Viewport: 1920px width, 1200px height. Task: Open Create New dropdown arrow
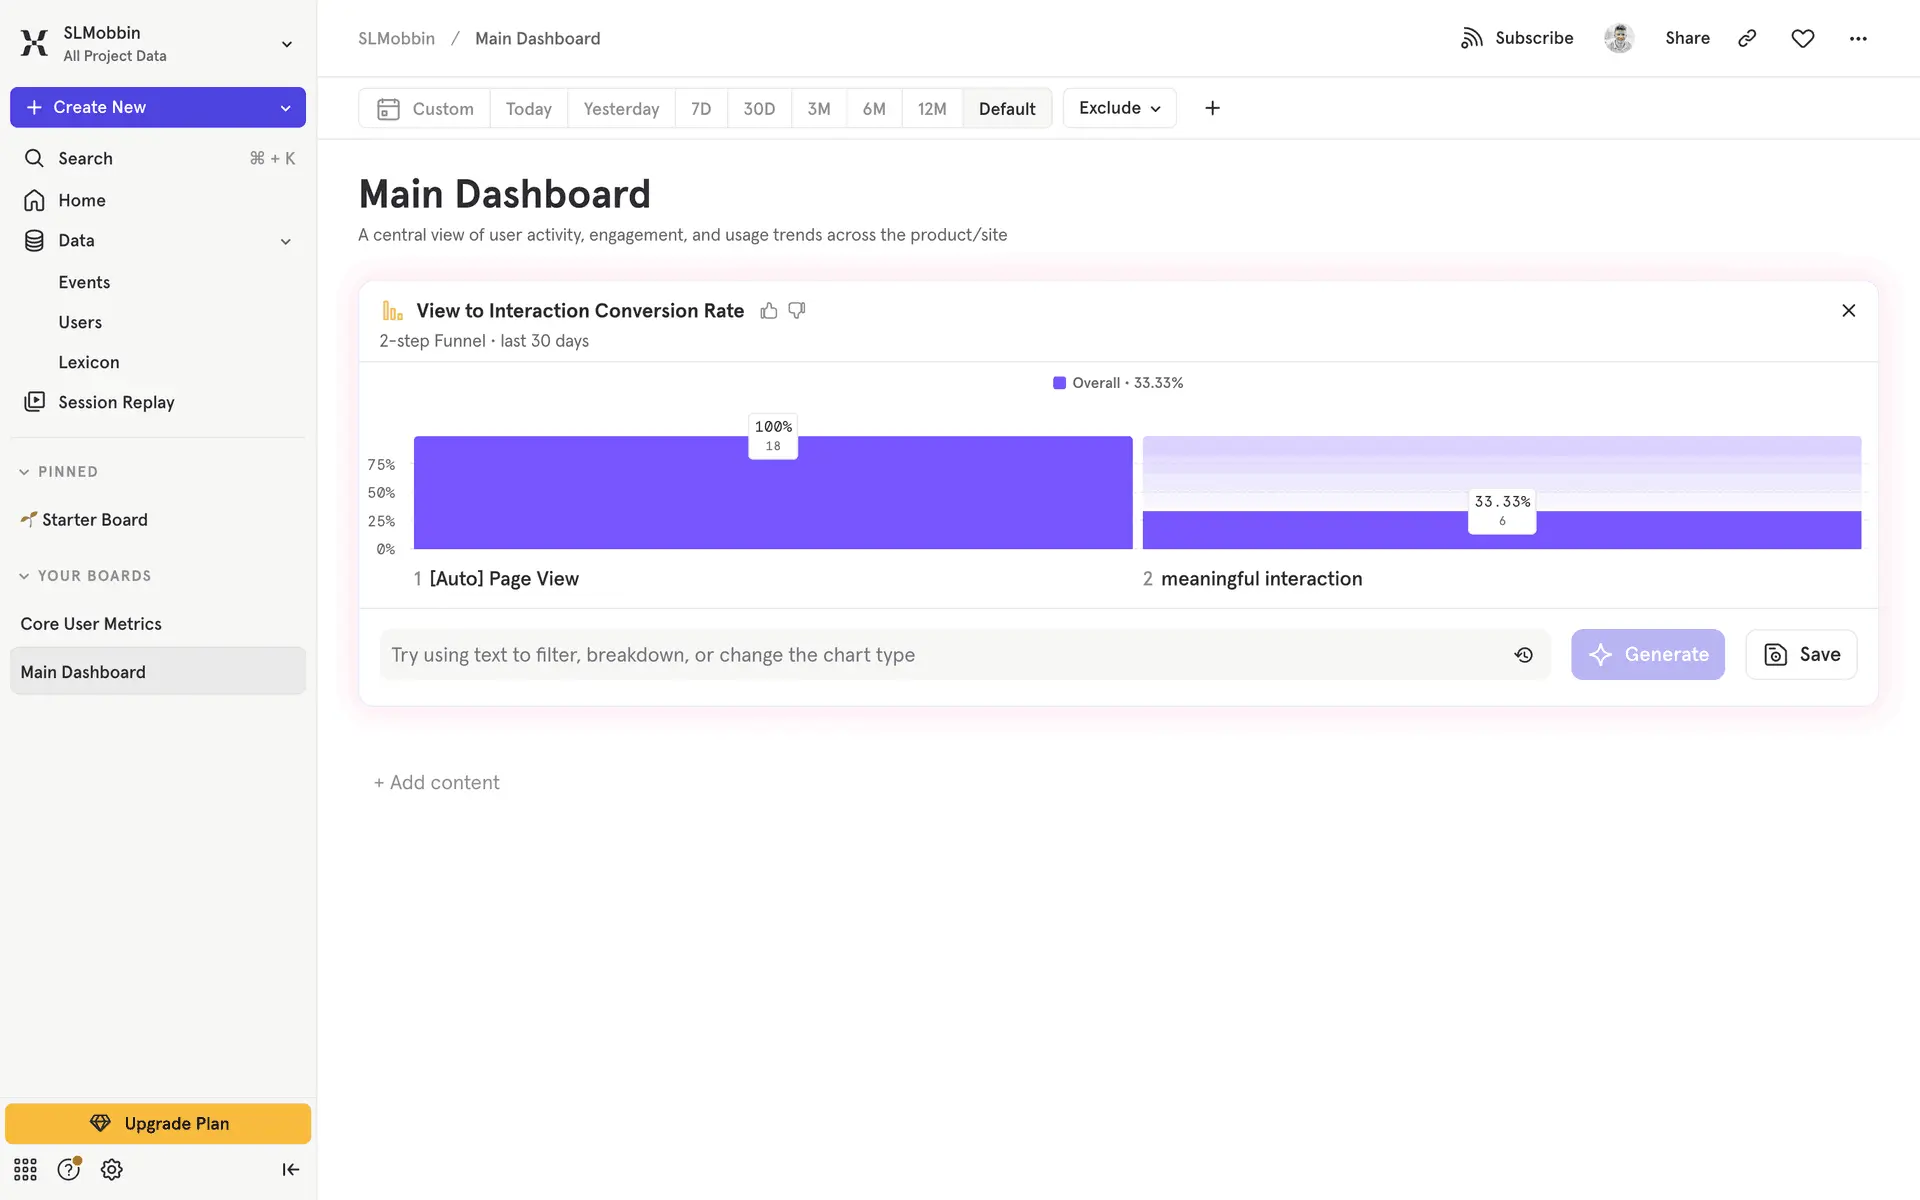coord(285,108)
